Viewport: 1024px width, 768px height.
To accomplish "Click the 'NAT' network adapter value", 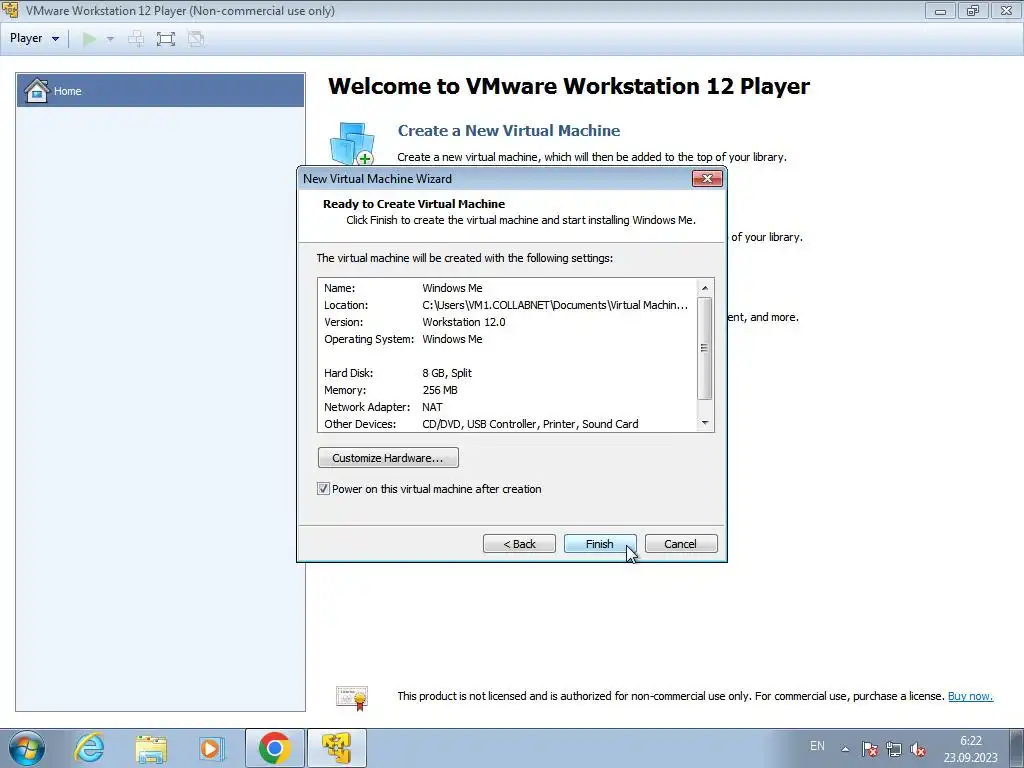I will [x=432, y=407].
